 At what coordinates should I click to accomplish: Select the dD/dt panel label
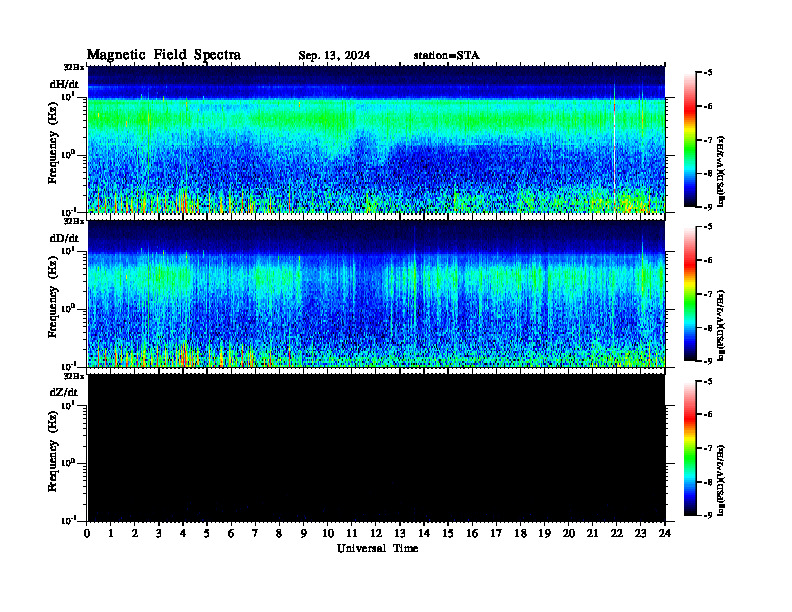[64, 238]
